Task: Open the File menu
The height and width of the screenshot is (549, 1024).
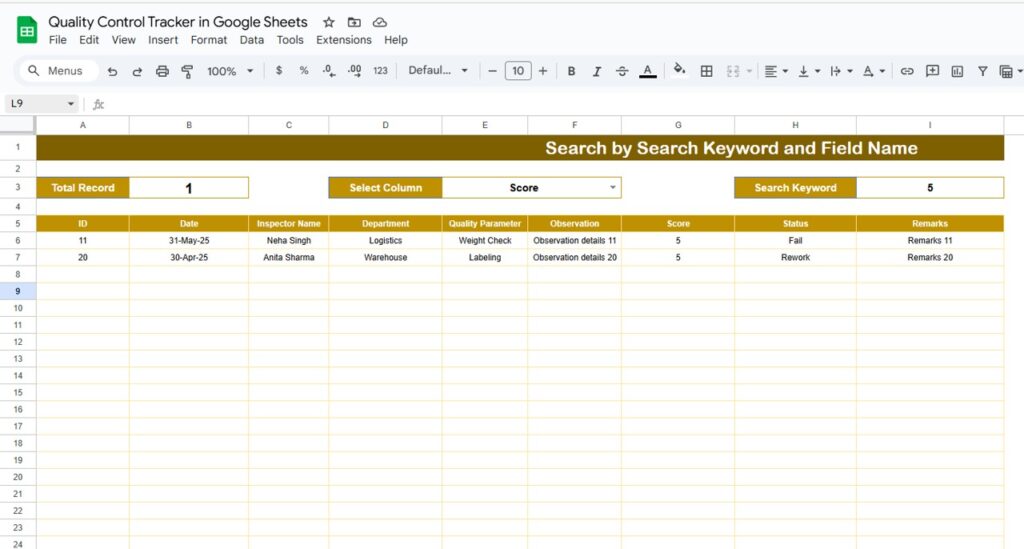Action: pos(57,40)
